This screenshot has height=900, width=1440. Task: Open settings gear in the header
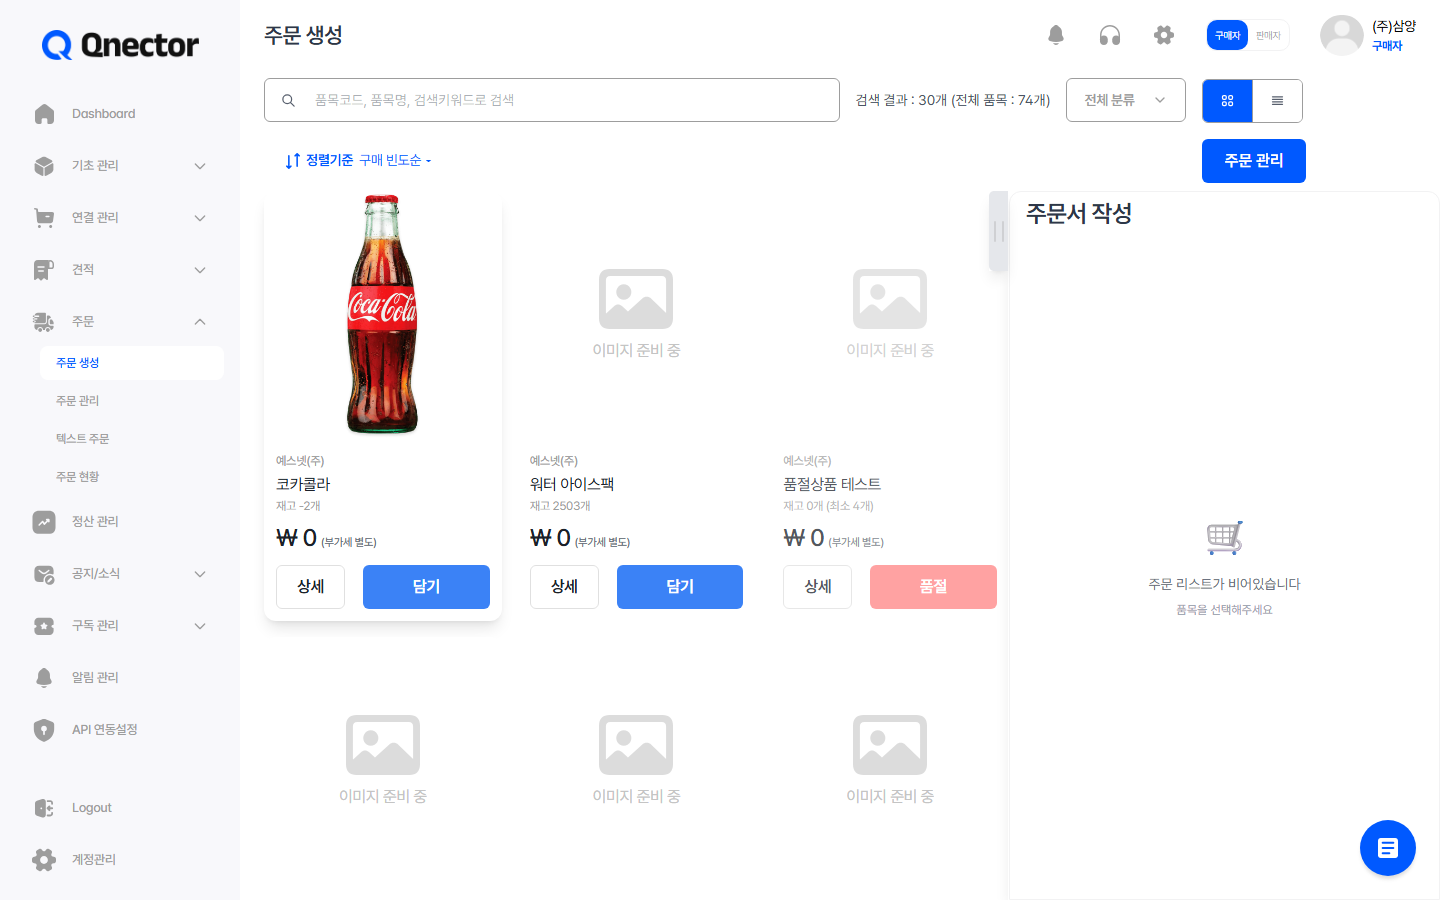coord(1164,35)
